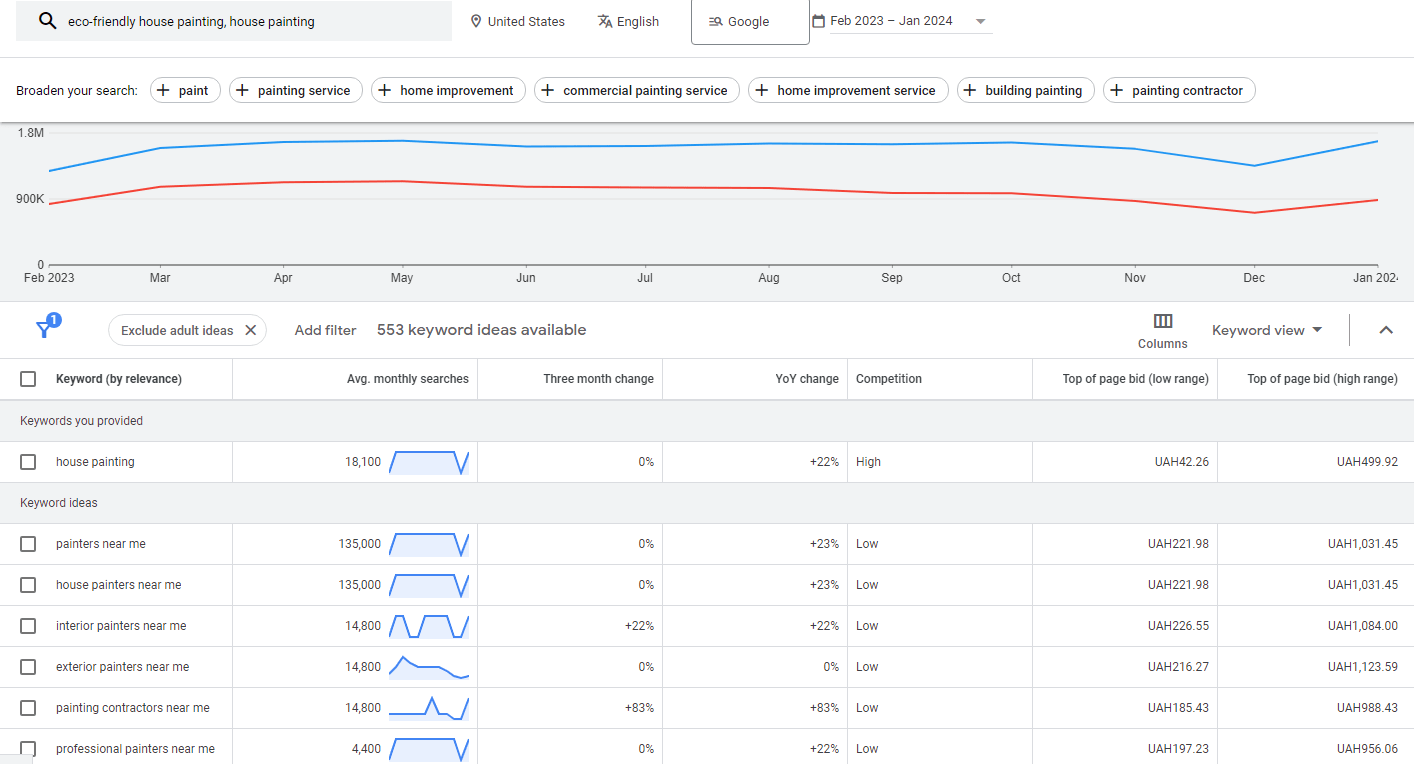
Task: Sort by Avg. monthly searches column
Action: (408, 379)
